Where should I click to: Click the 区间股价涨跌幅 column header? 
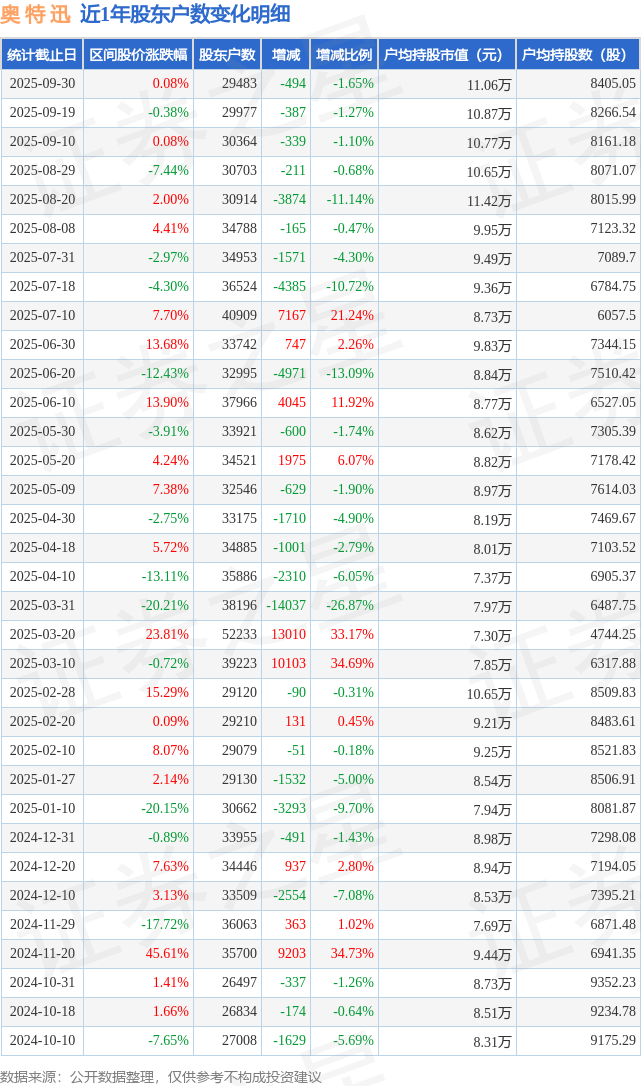137,55
